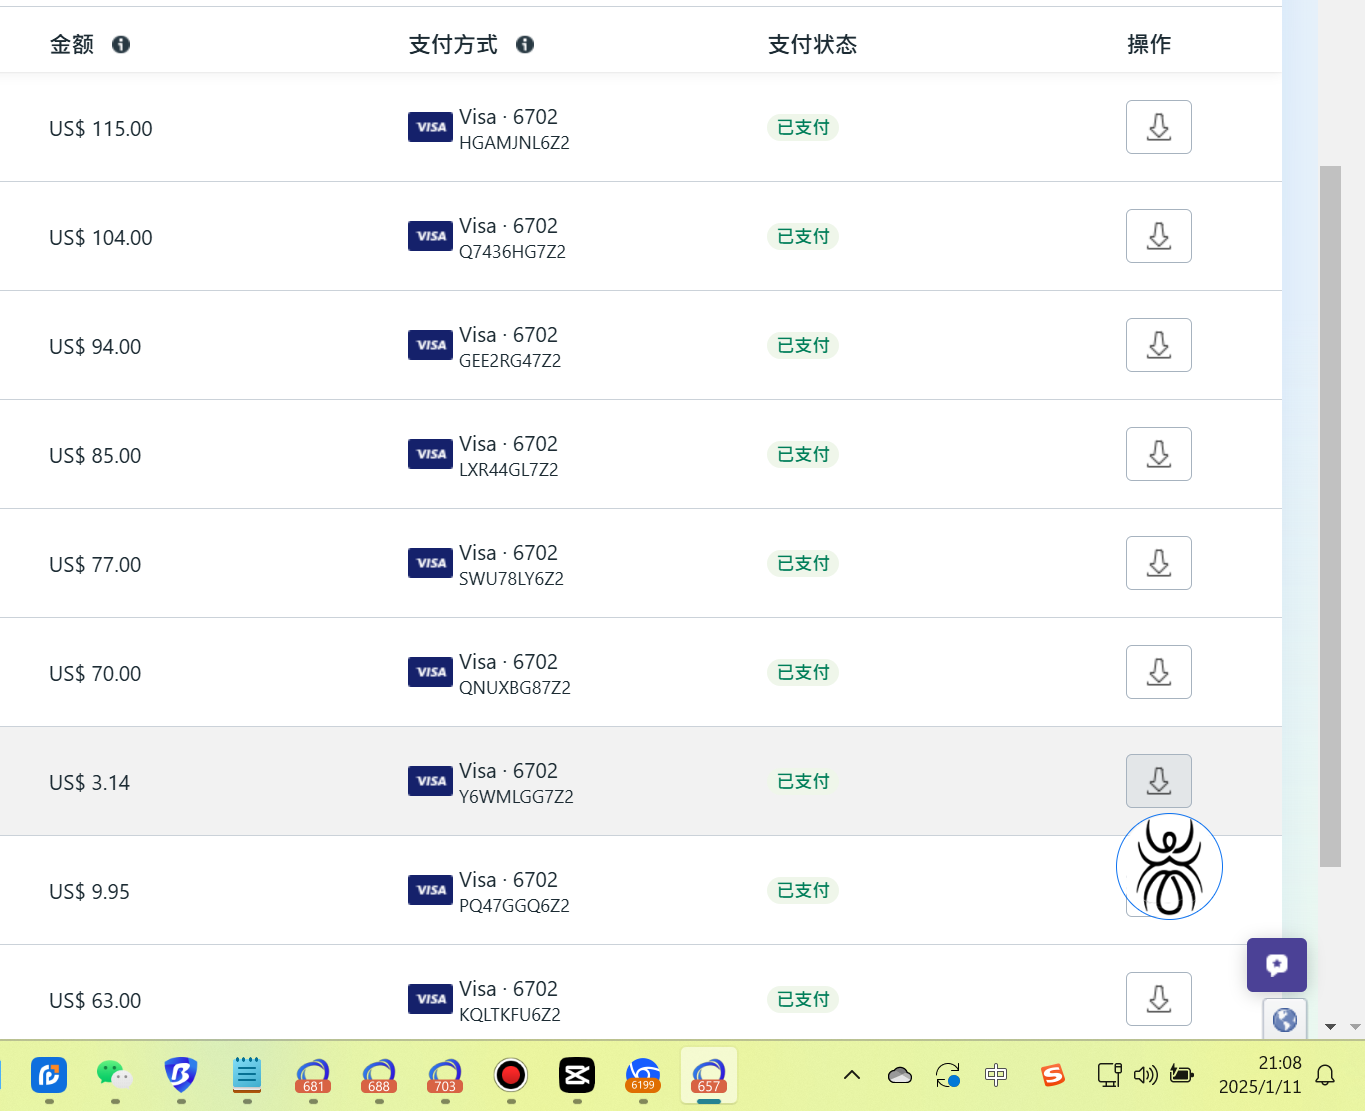Download receipt for the US$ 94.00 row
The width and height of the screenshot is (1365, 1111).
(x=1158, y=345)
